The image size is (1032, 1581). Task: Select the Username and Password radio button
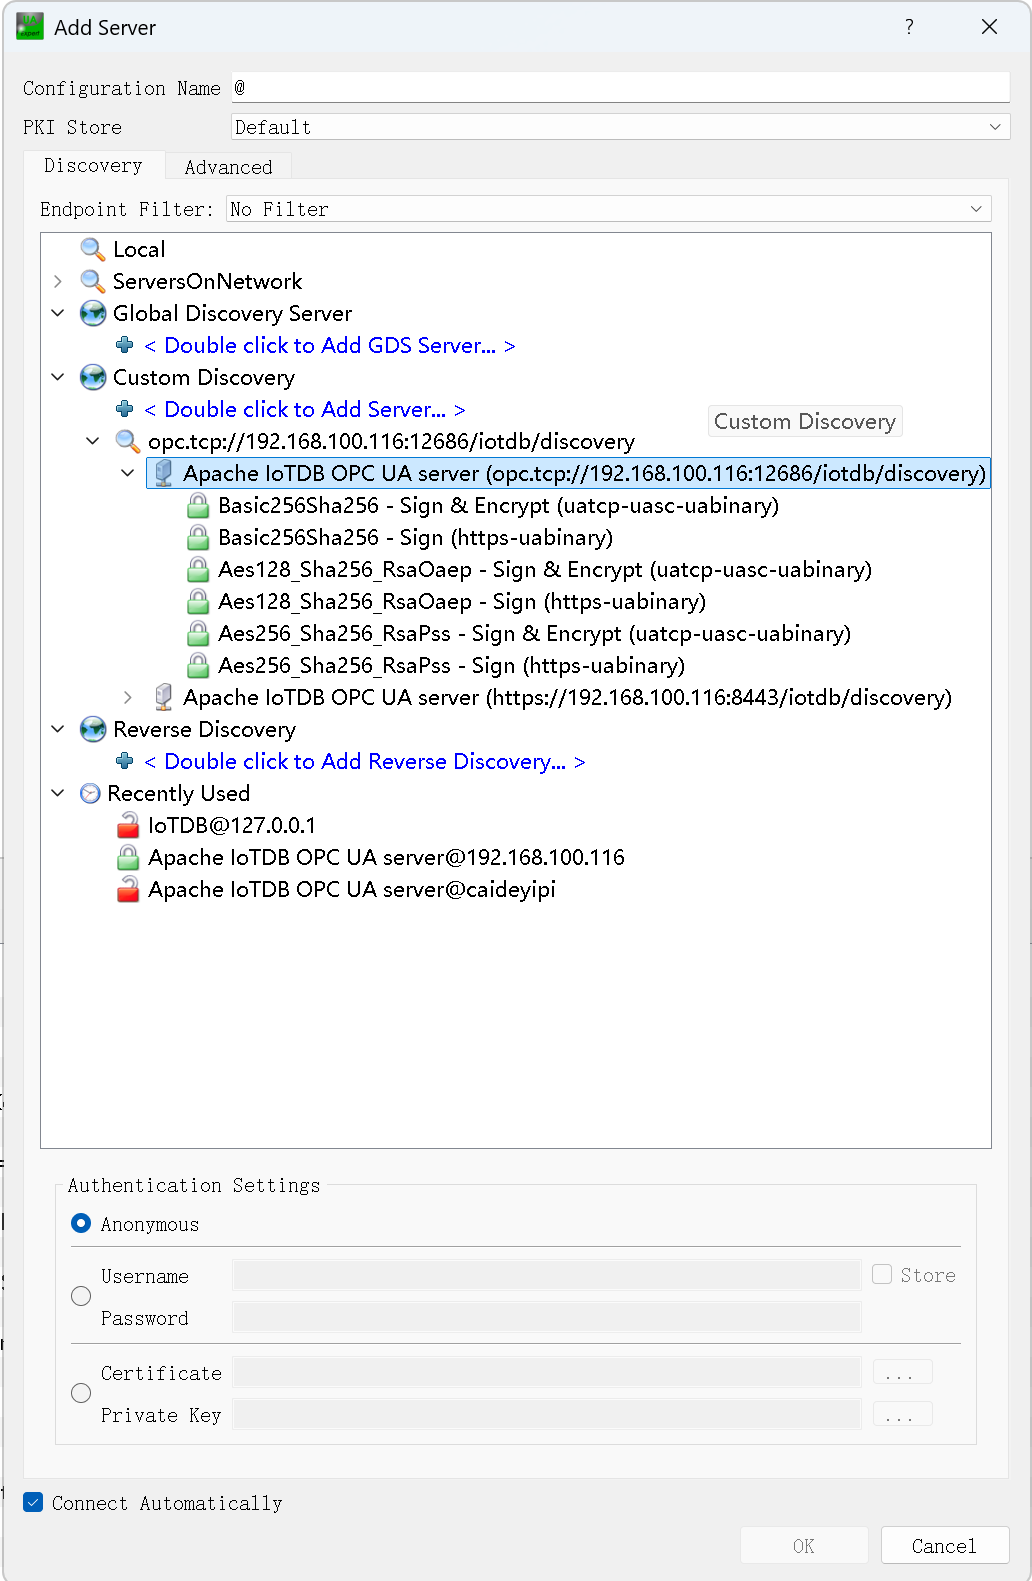[x=82, y=1296]
